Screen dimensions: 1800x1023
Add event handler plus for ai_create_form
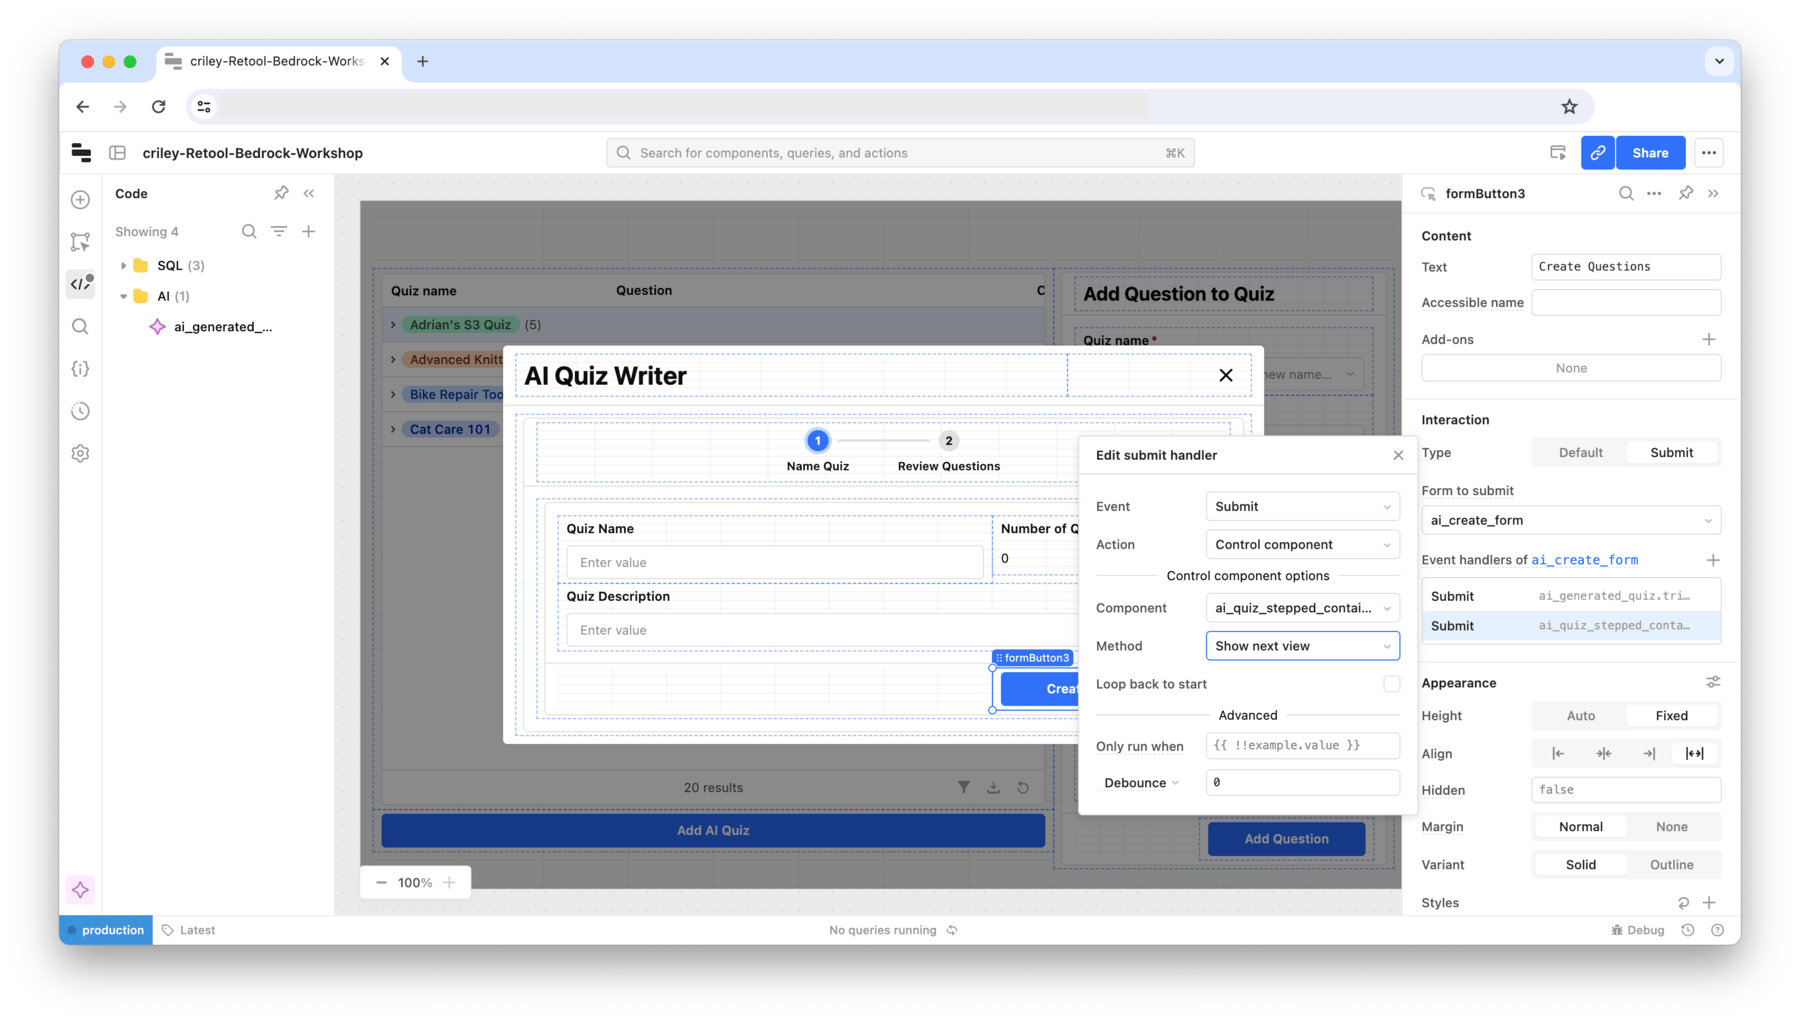click(1713, 560)
